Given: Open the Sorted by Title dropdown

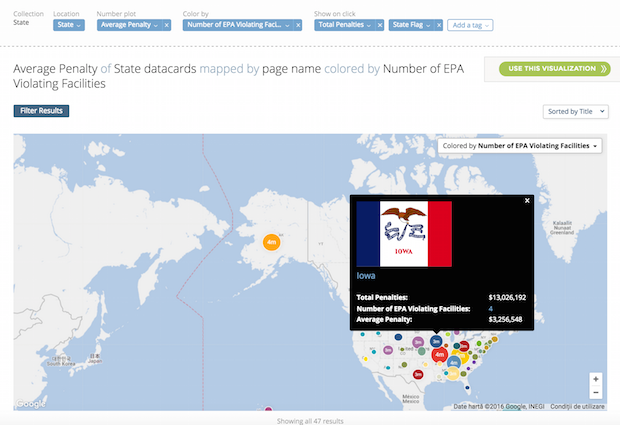Looking at the screenshot, I should tap(575, 111).
